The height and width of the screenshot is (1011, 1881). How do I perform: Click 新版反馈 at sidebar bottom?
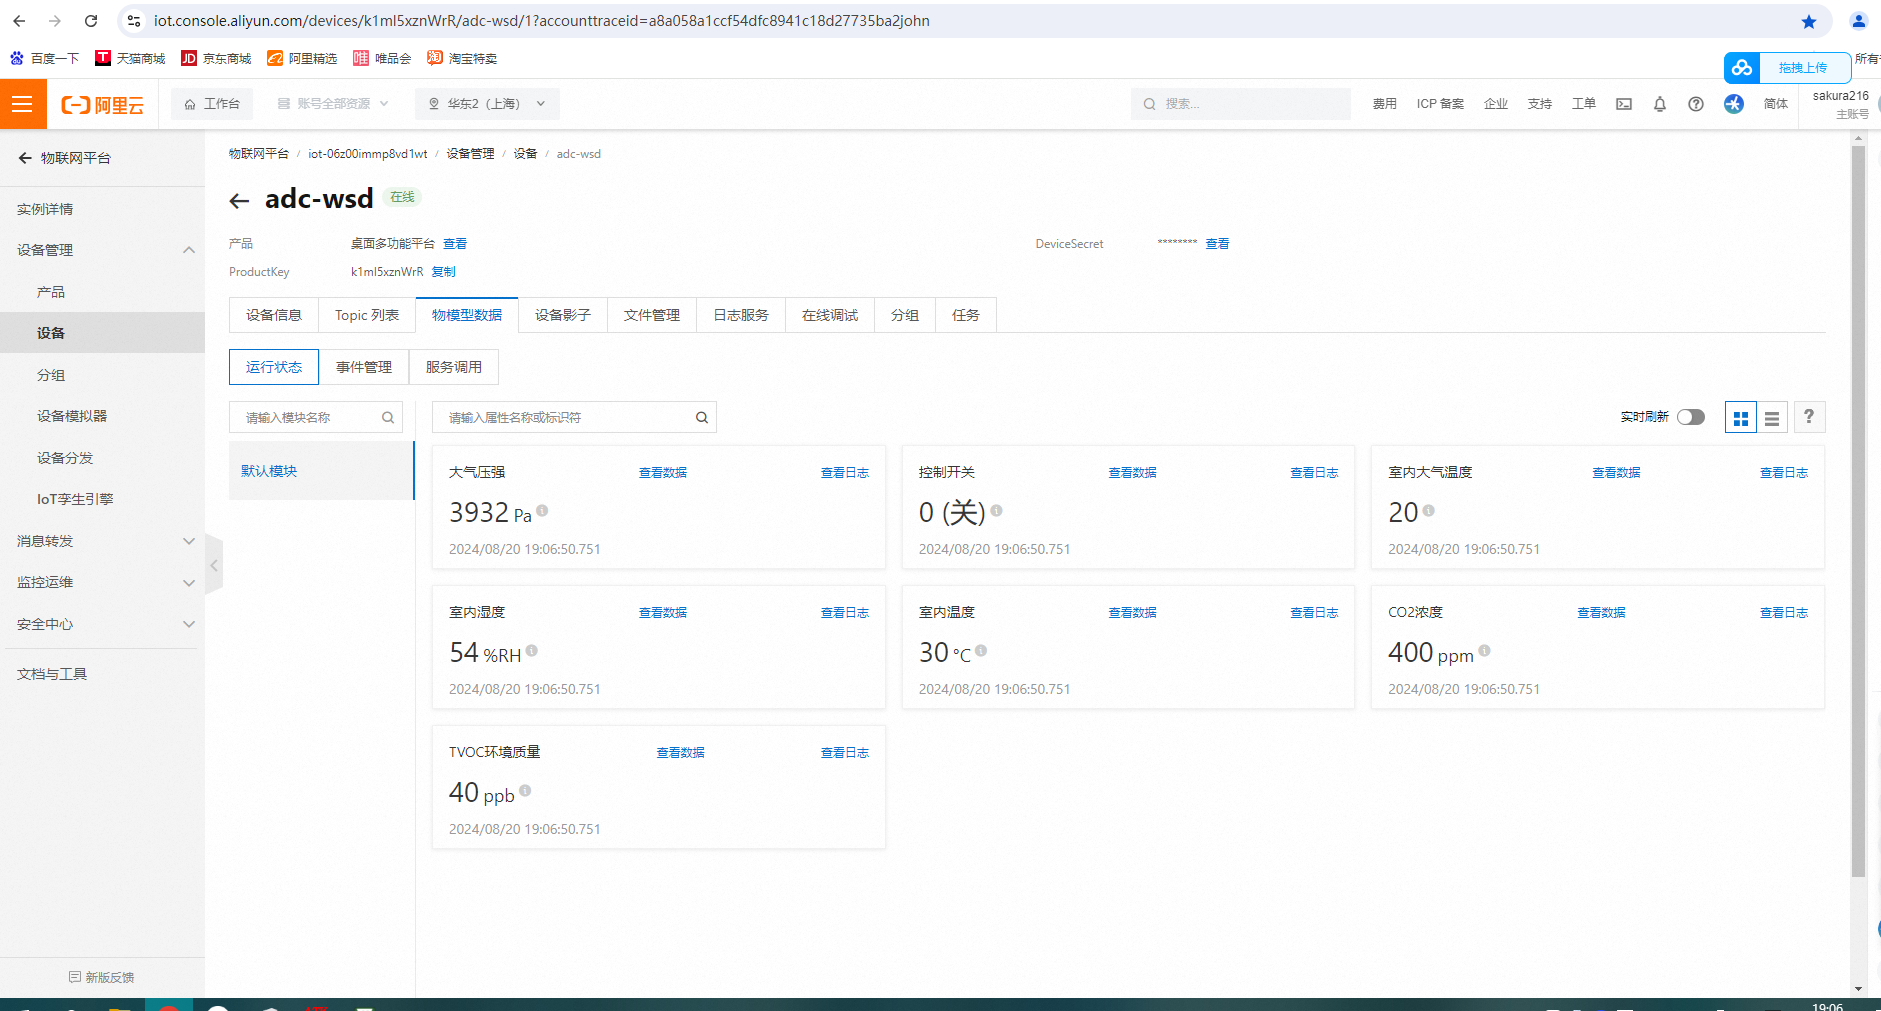click(102, 977)
